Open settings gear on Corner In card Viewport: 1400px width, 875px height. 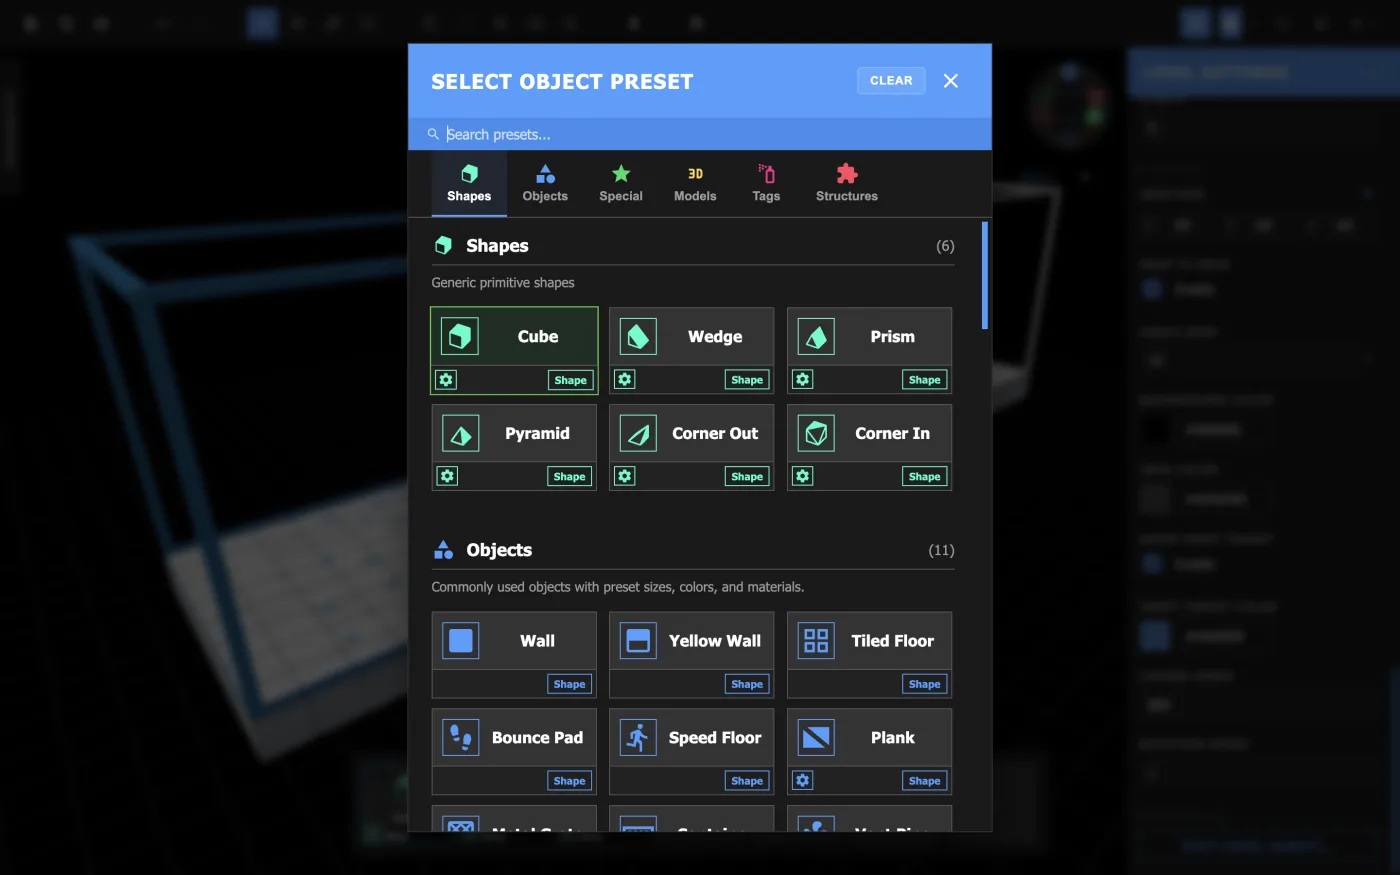coord(802,476)
